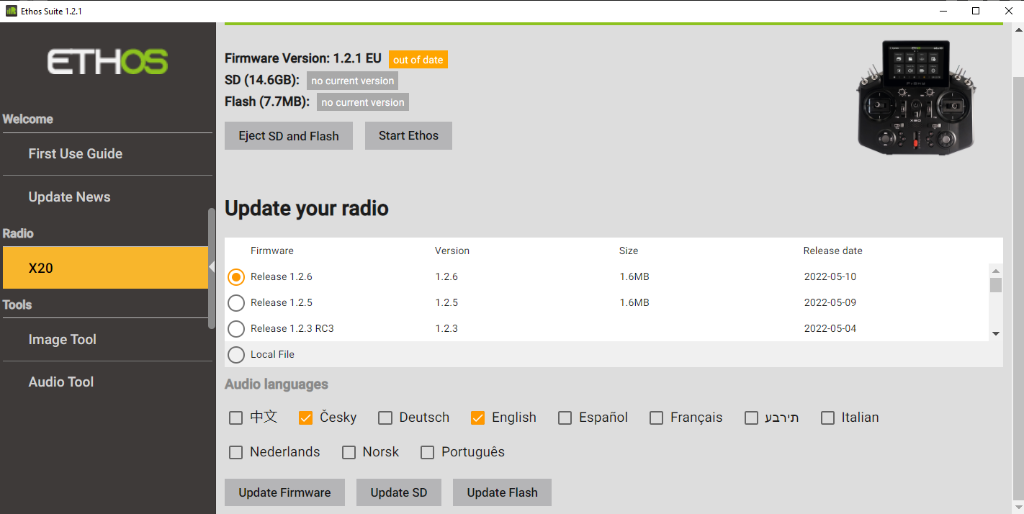Enable the Deutsch audio language checkbox
This screenshot has width=1024, height=514.
click(x=384, y=418)
